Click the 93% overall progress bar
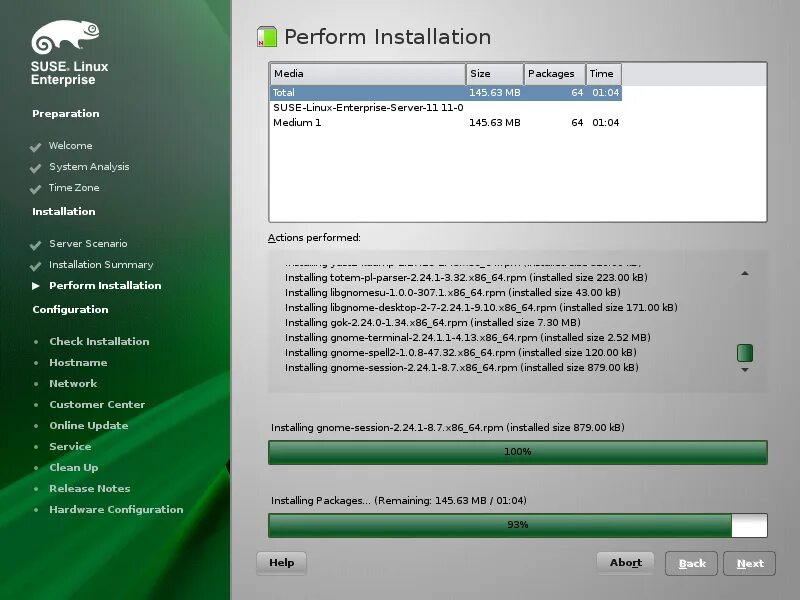 click(x=518, y=525)
